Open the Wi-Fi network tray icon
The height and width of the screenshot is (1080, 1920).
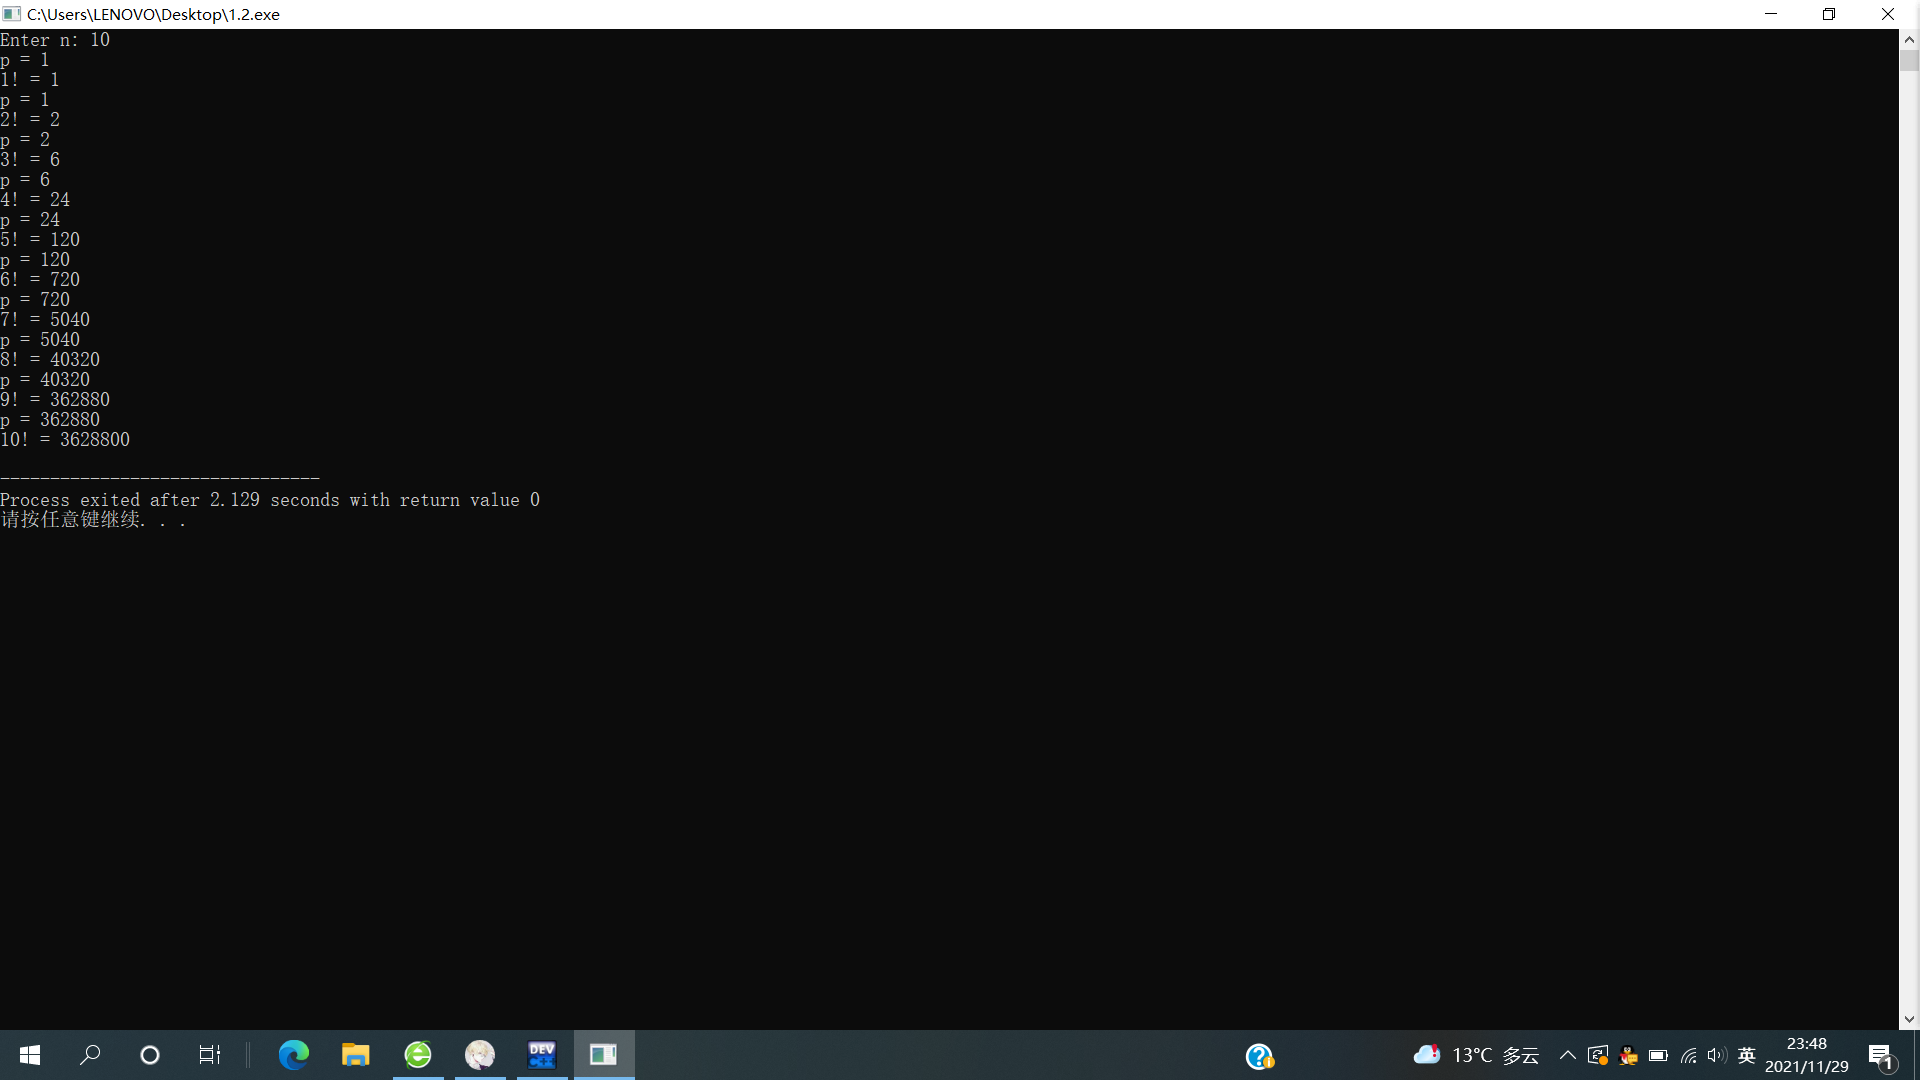1688,1056
